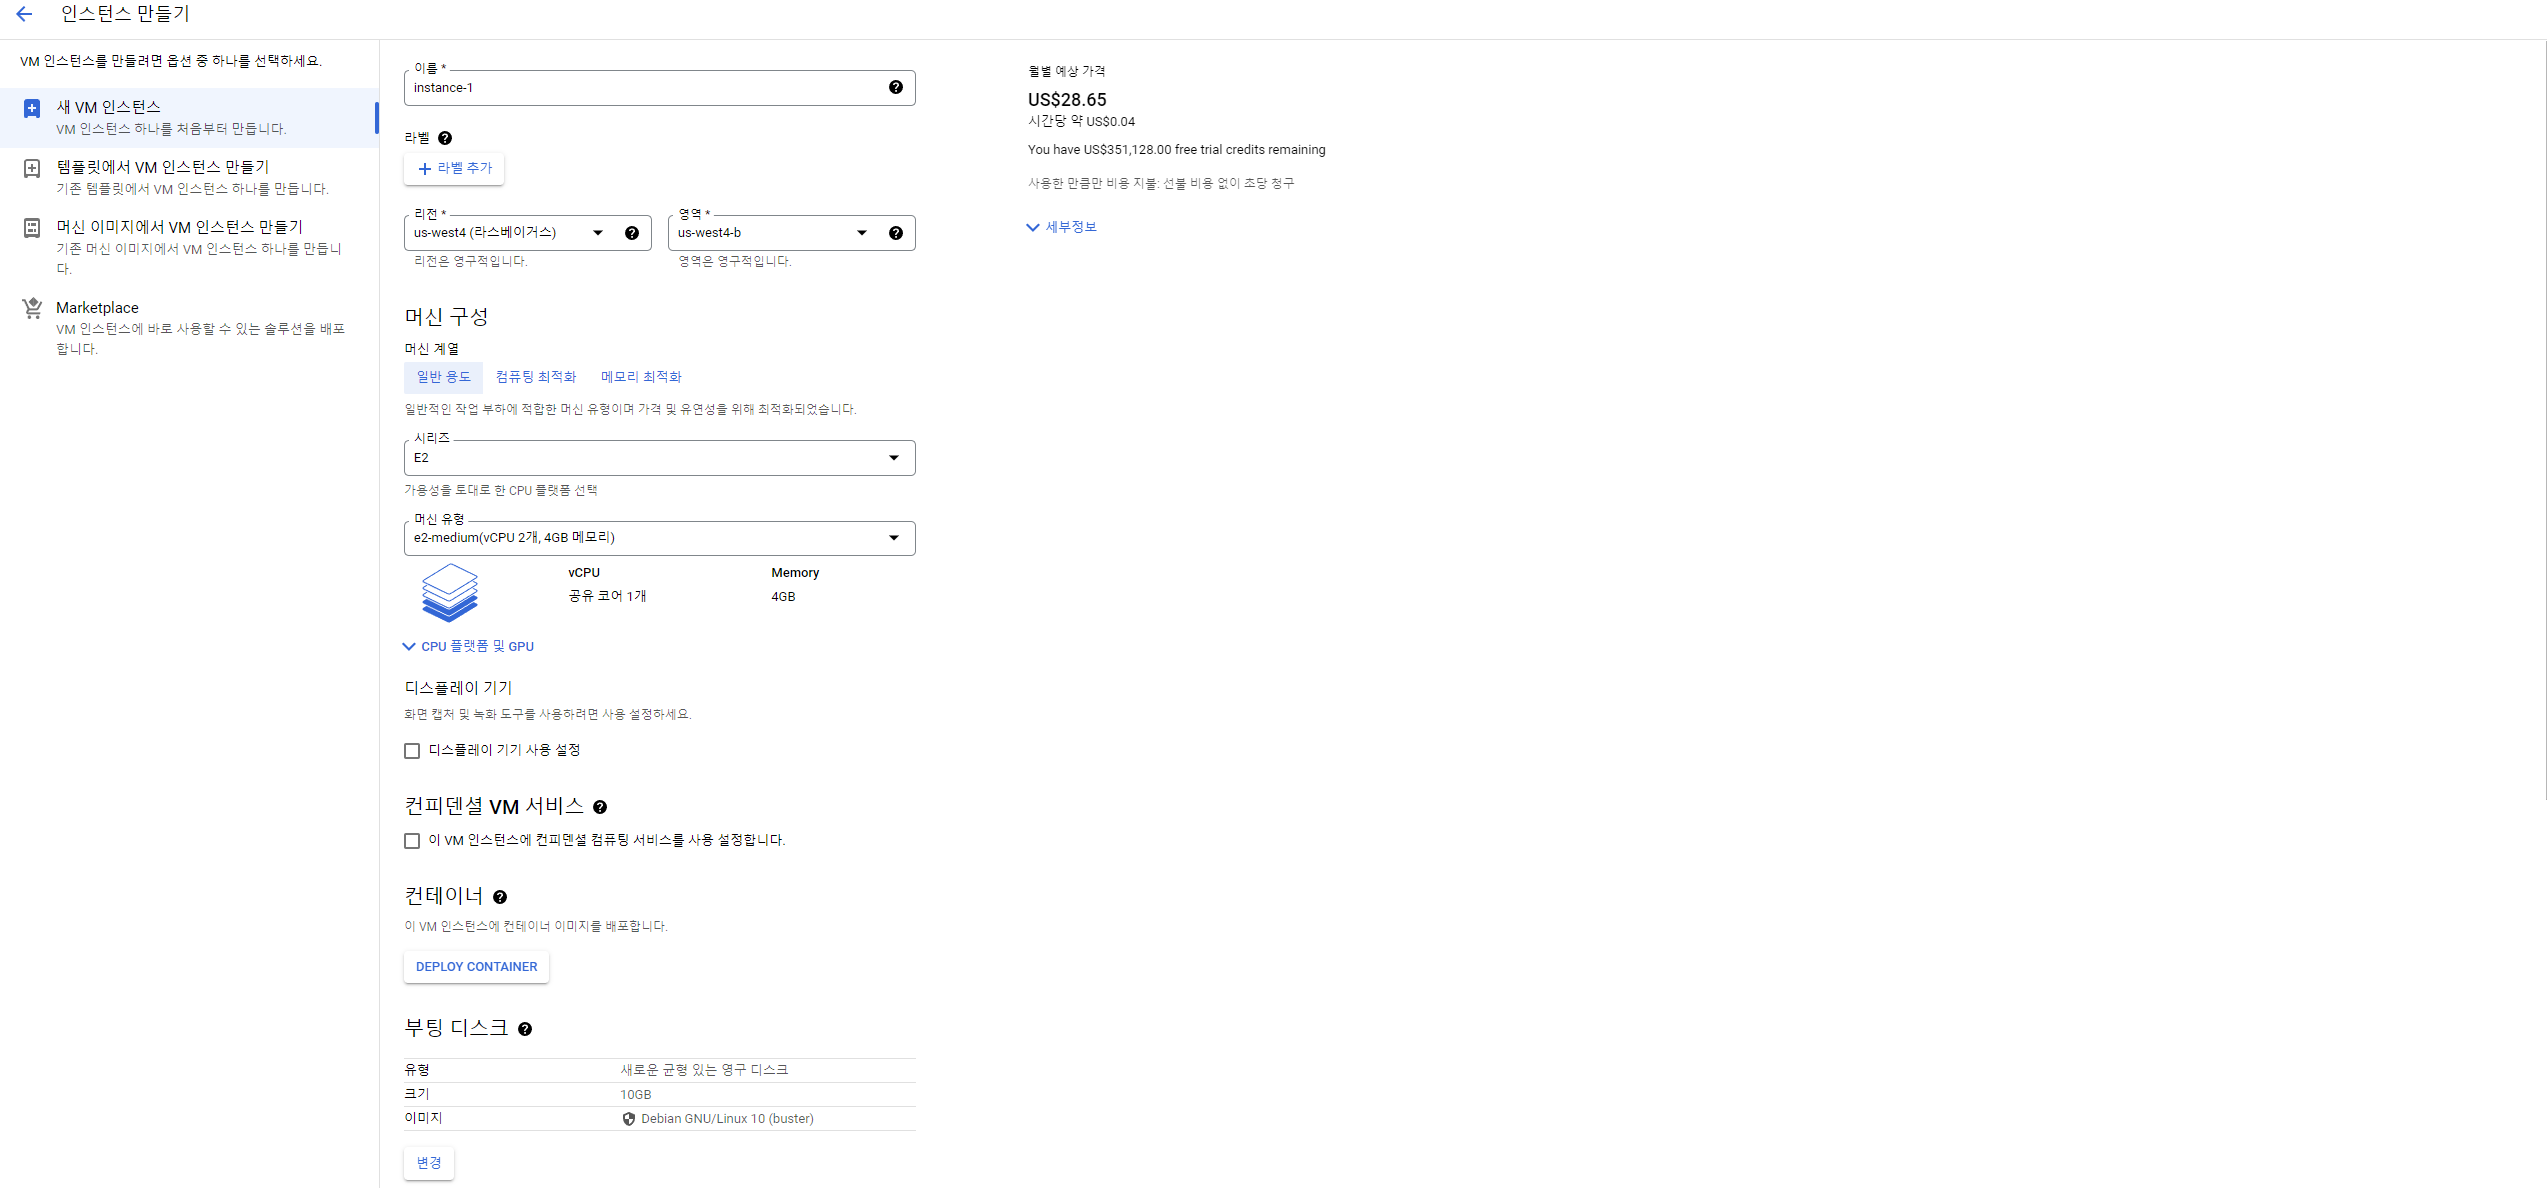Open the 시리즈 E2 dropdown
The image size is (2547, 1188).
point(658,458)
